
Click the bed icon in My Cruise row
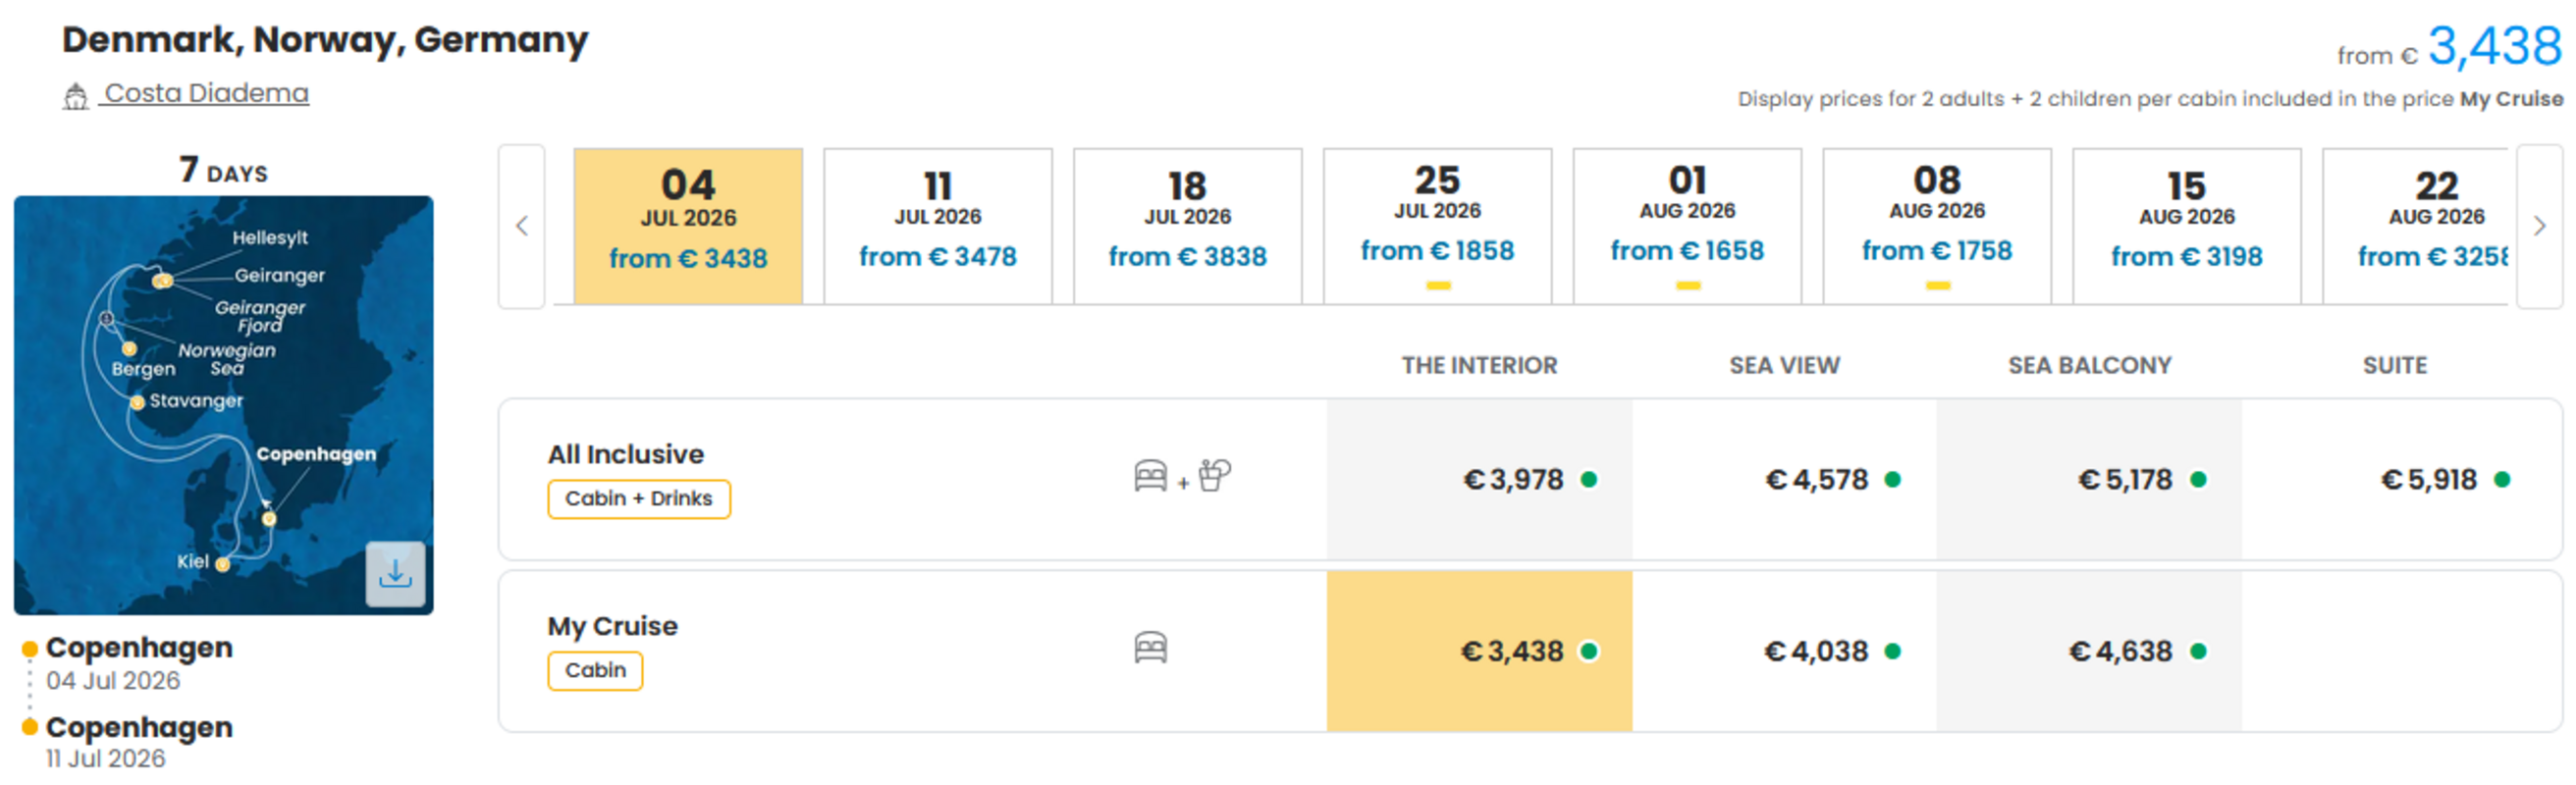click(1150, 647)
